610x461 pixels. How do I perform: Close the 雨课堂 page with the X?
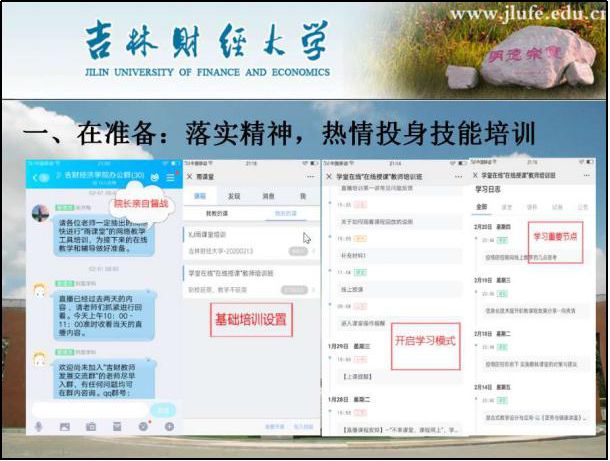click(189, 177)
